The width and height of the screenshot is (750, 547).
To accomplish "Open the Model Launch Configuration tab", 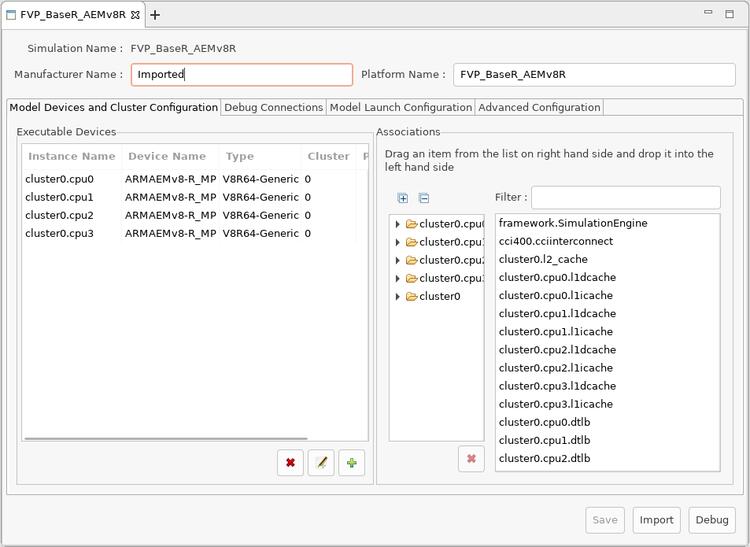I will click(x=400, y=107).
